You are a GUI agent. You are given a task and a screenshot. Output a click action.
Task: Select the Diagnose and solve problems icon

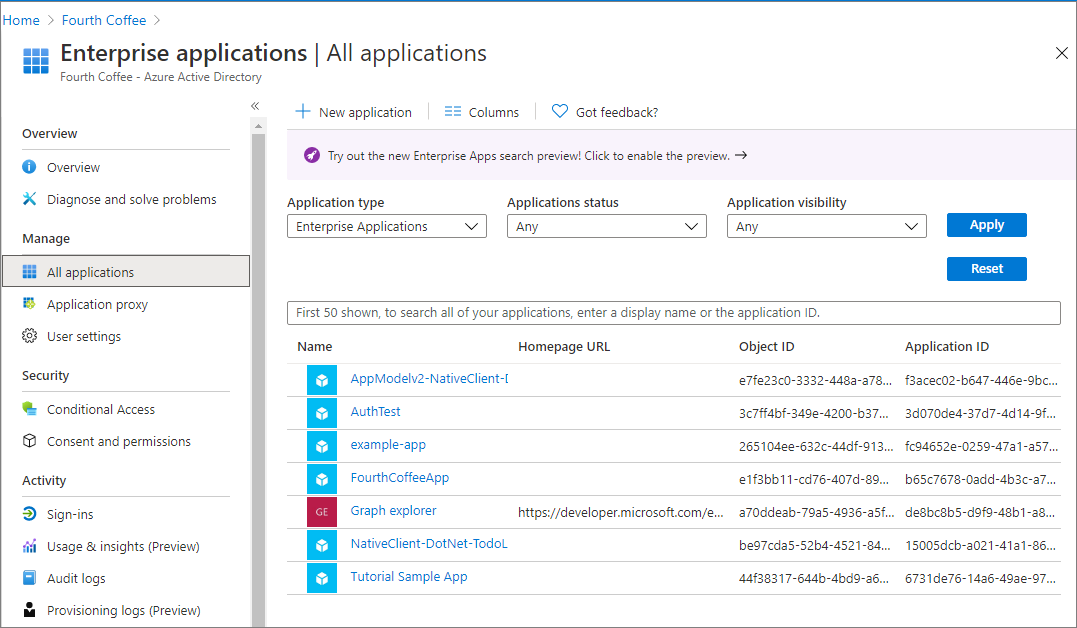(x=30, y=199)
